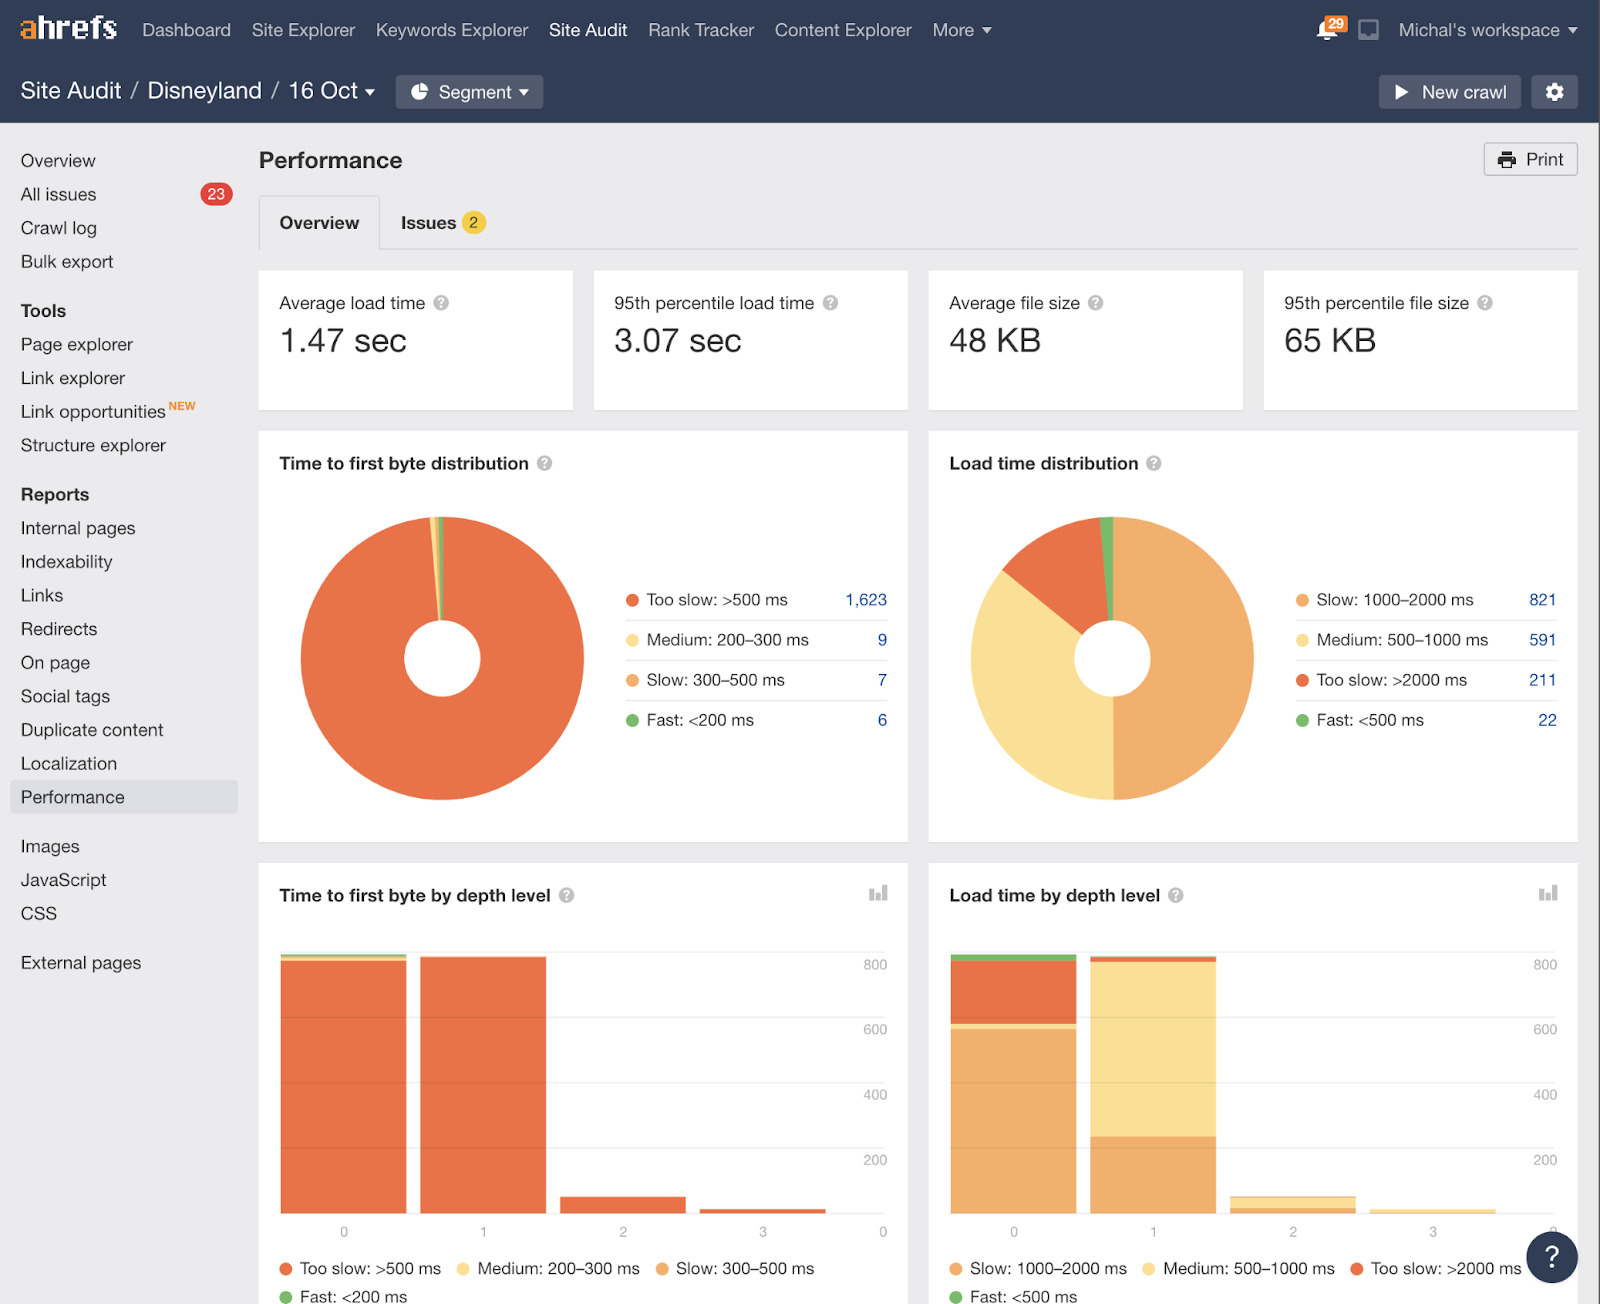Show help tooltip for Load time distribution

click(x=1153, y=463)
